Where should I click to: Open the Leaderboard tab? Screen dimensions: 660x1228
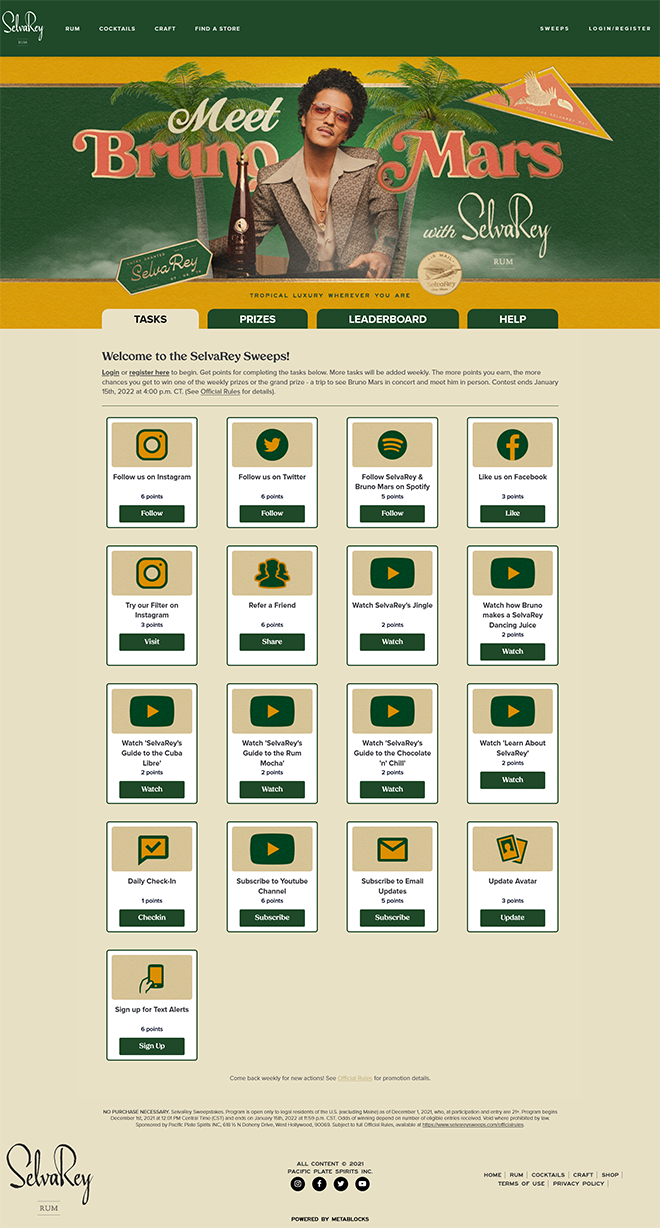[388, 319]
